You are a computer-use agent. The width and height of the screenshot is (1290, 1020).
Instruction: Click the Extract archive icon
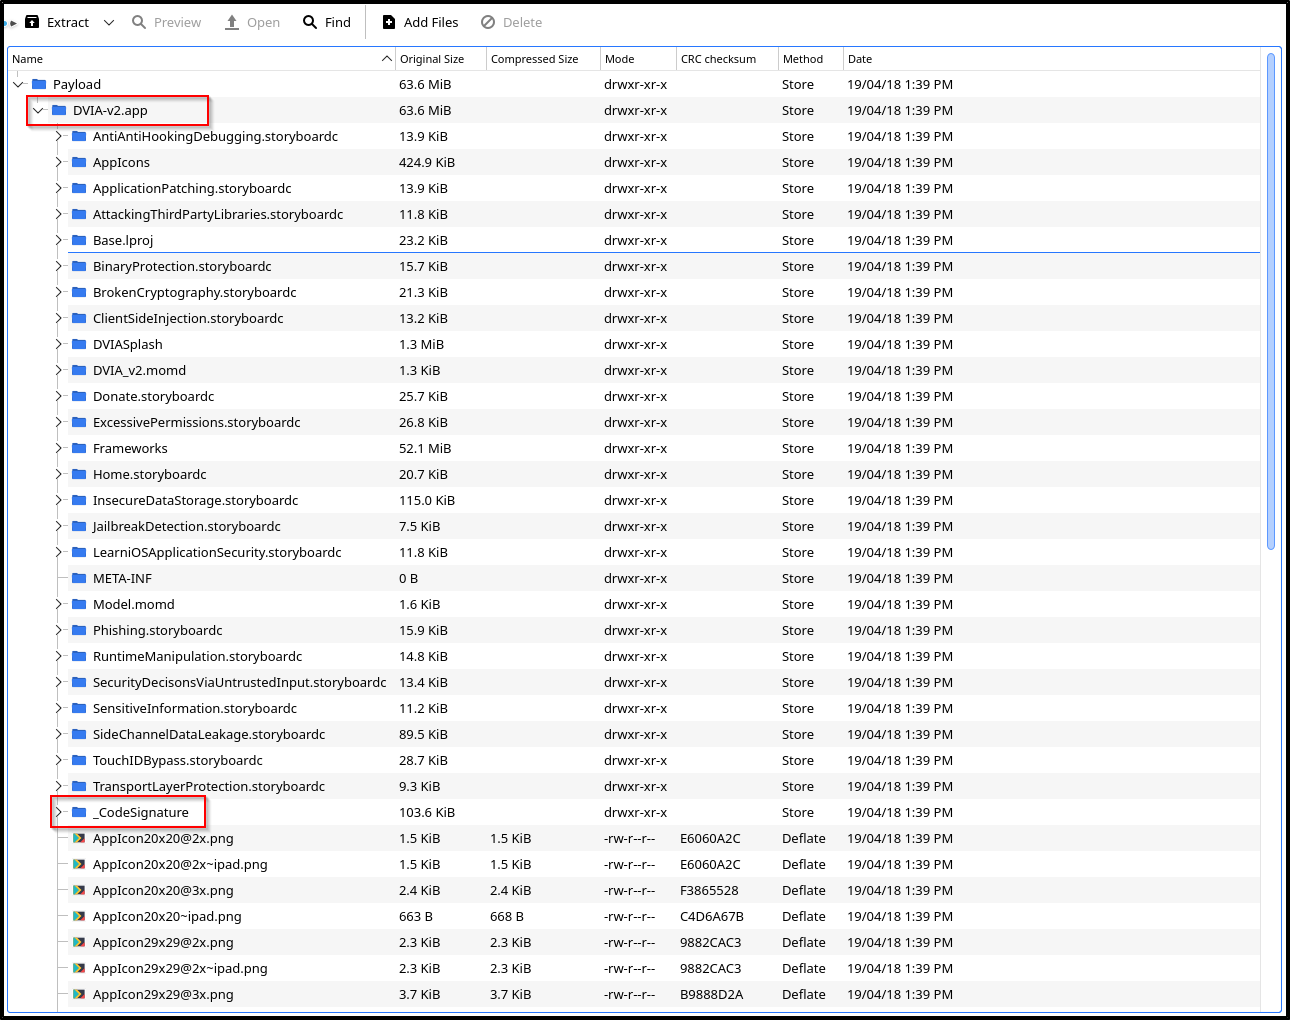pos(32,22)
